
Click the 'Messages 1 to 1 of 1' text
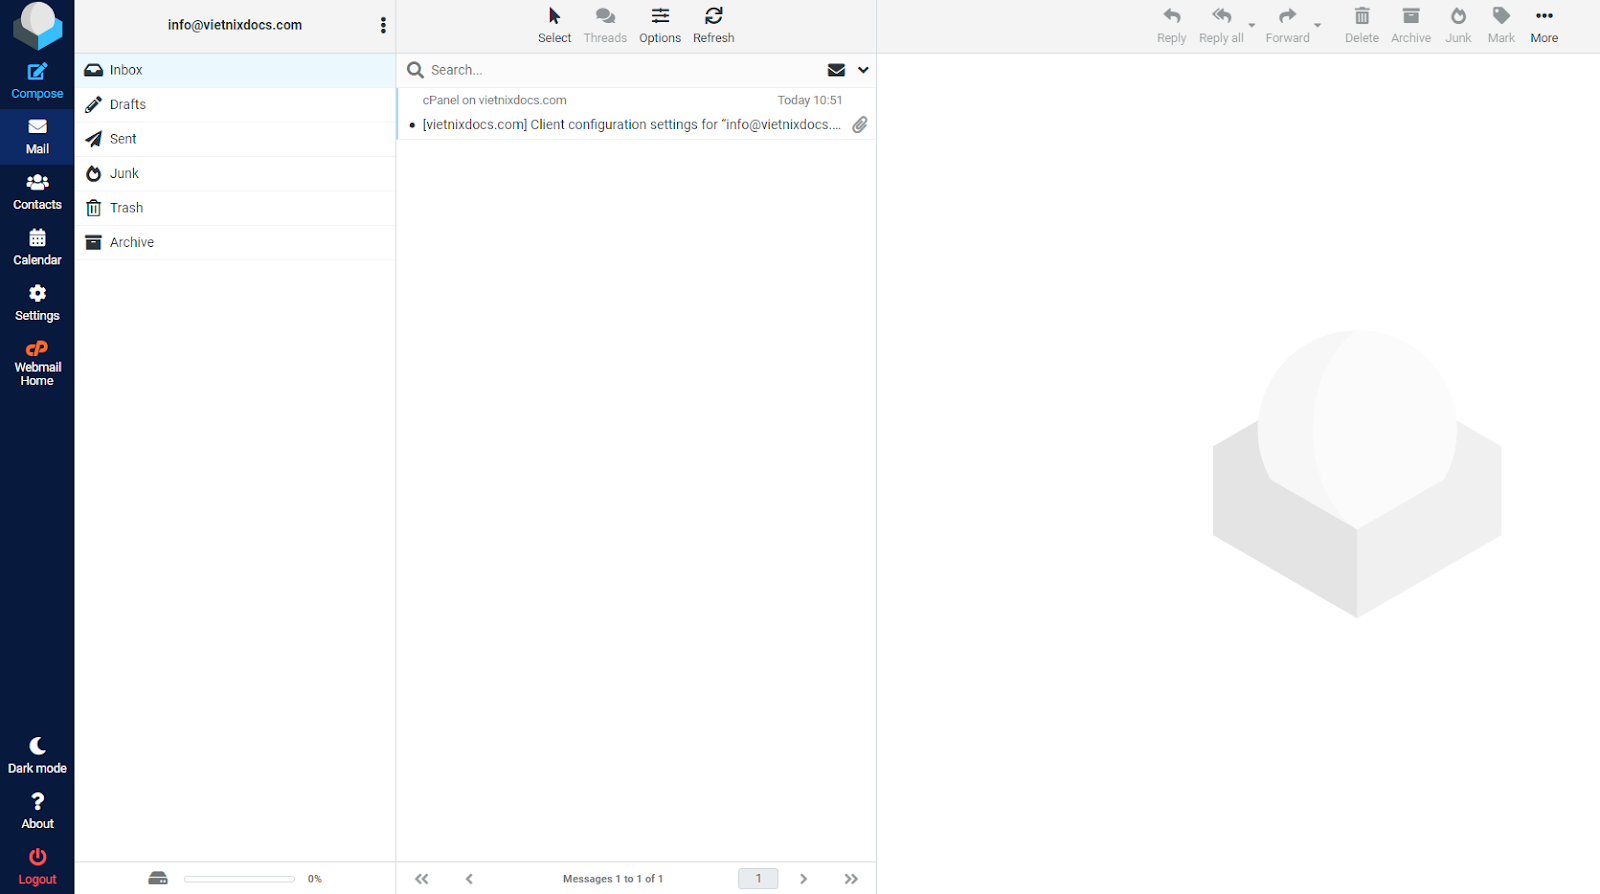pos(613,879)
